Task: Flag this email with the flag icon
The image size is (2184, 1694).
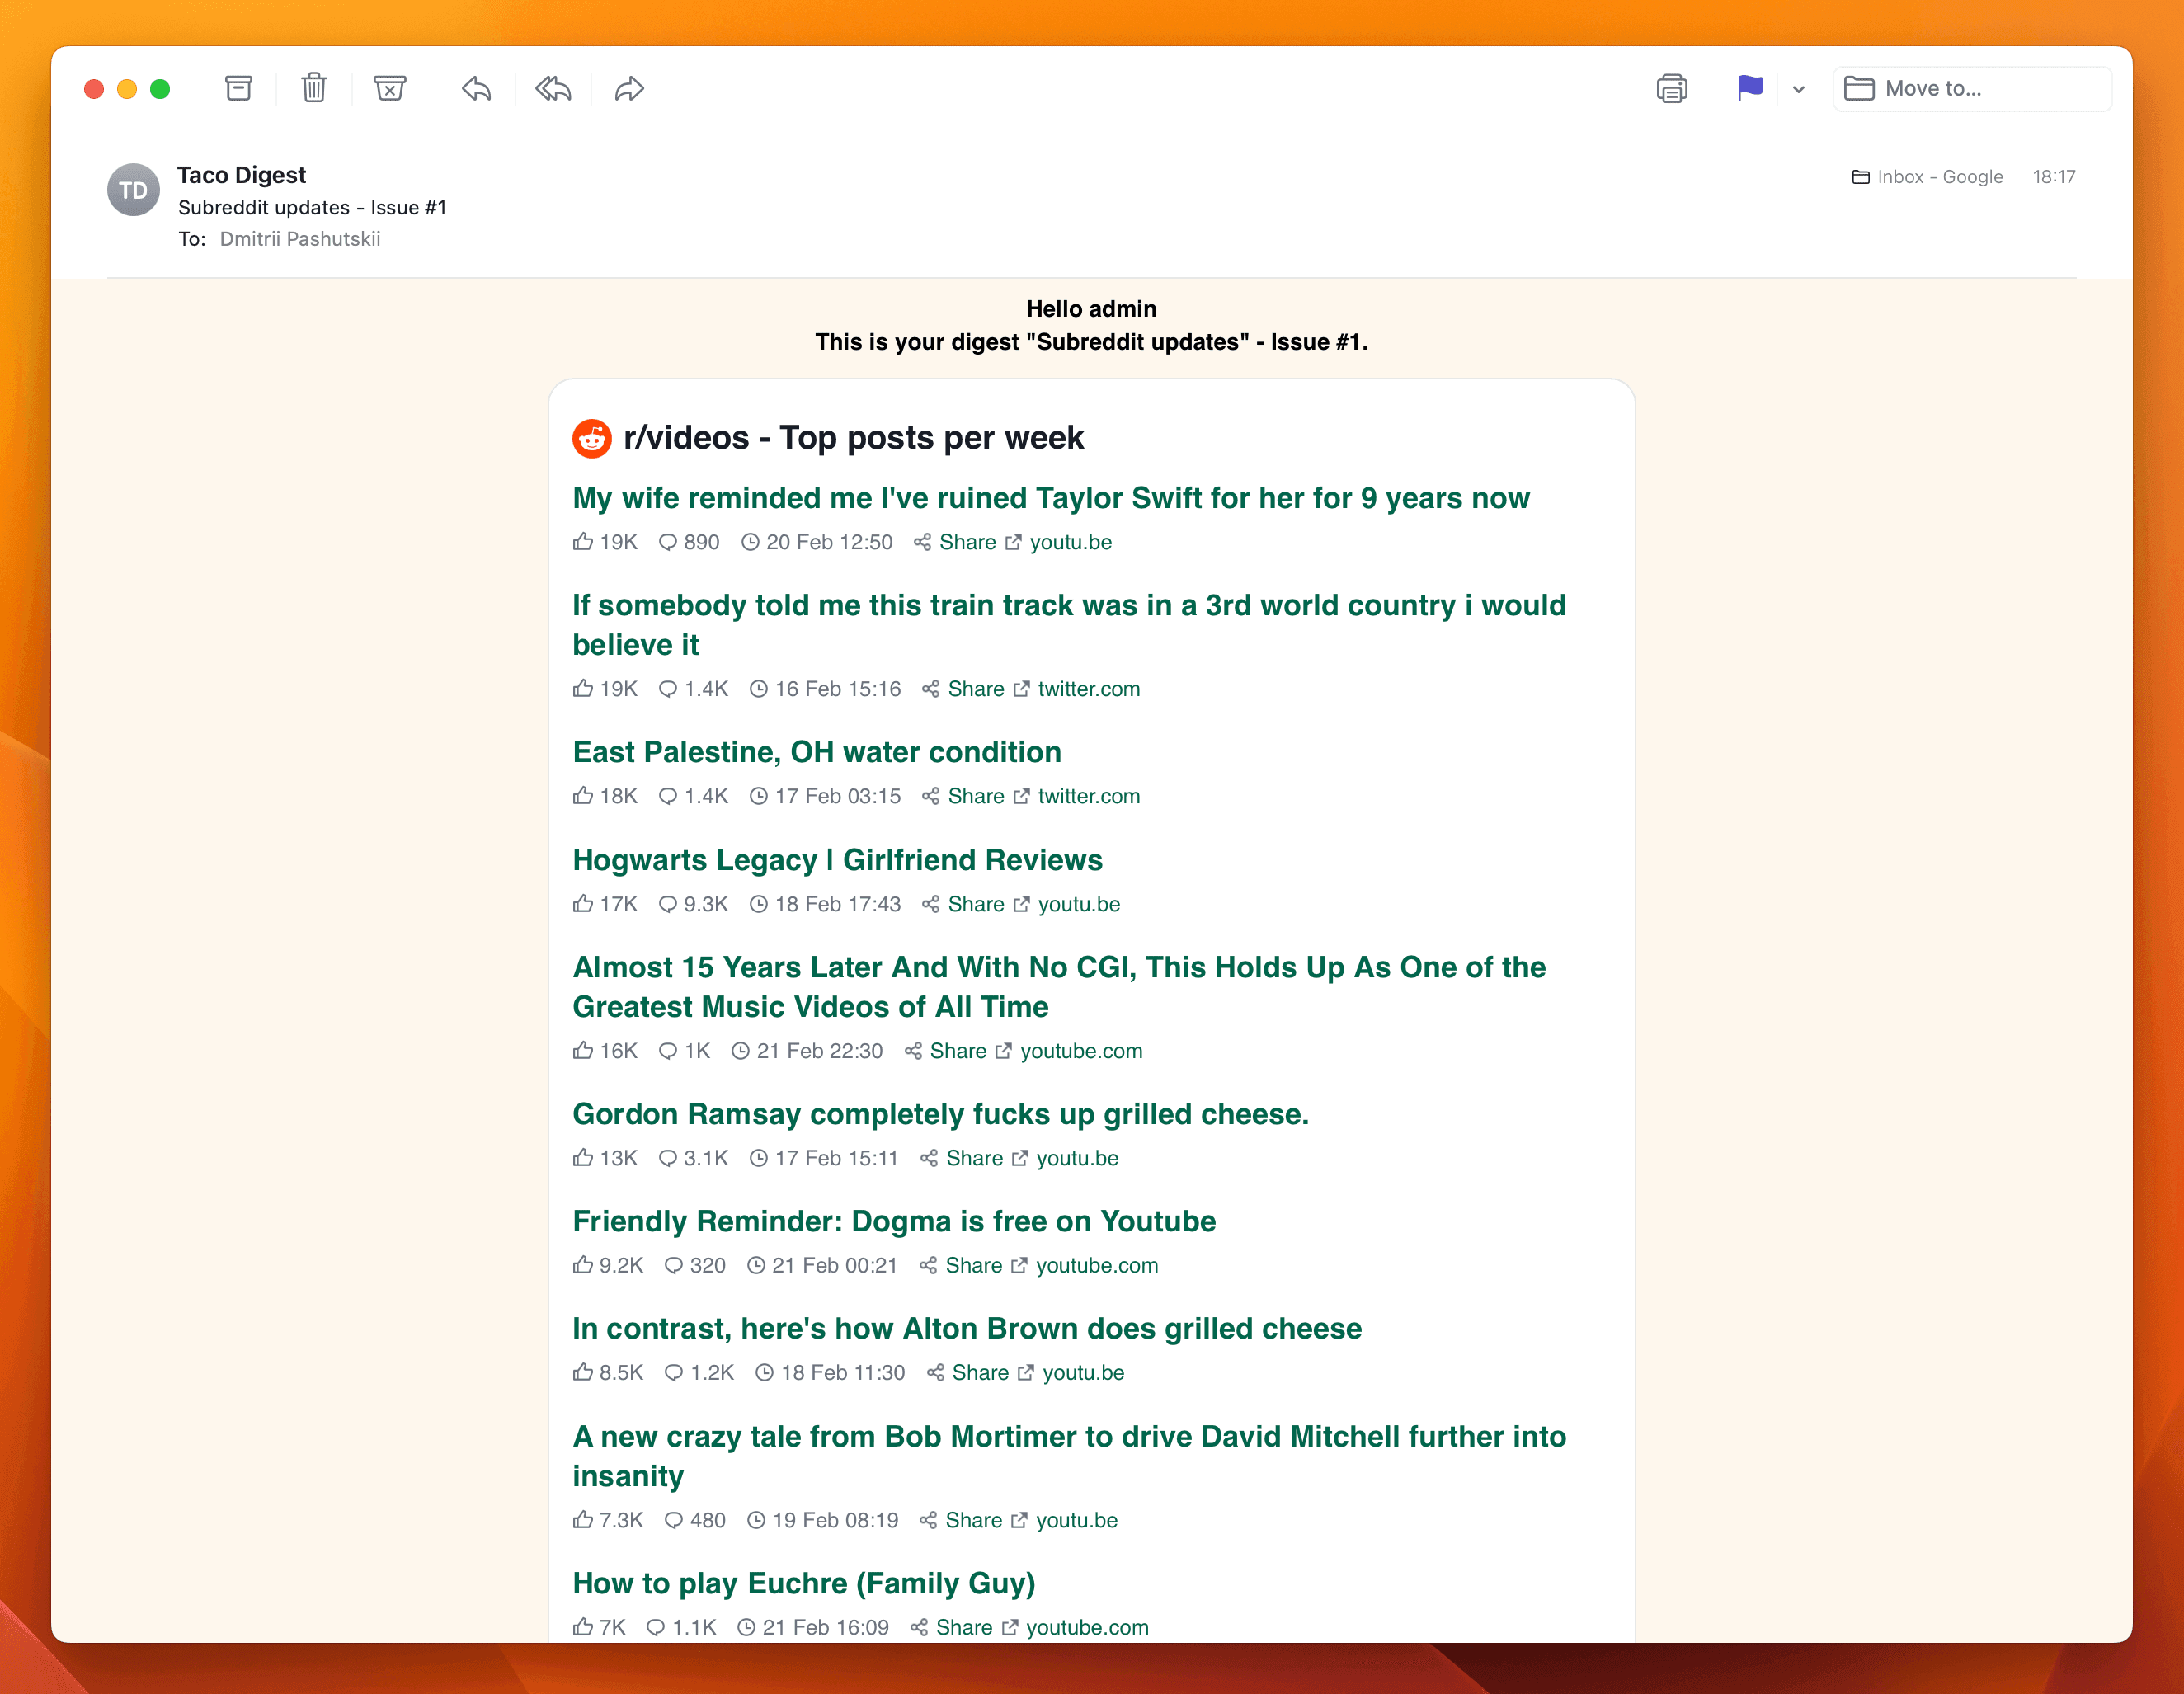Action: pos(1750,88)
